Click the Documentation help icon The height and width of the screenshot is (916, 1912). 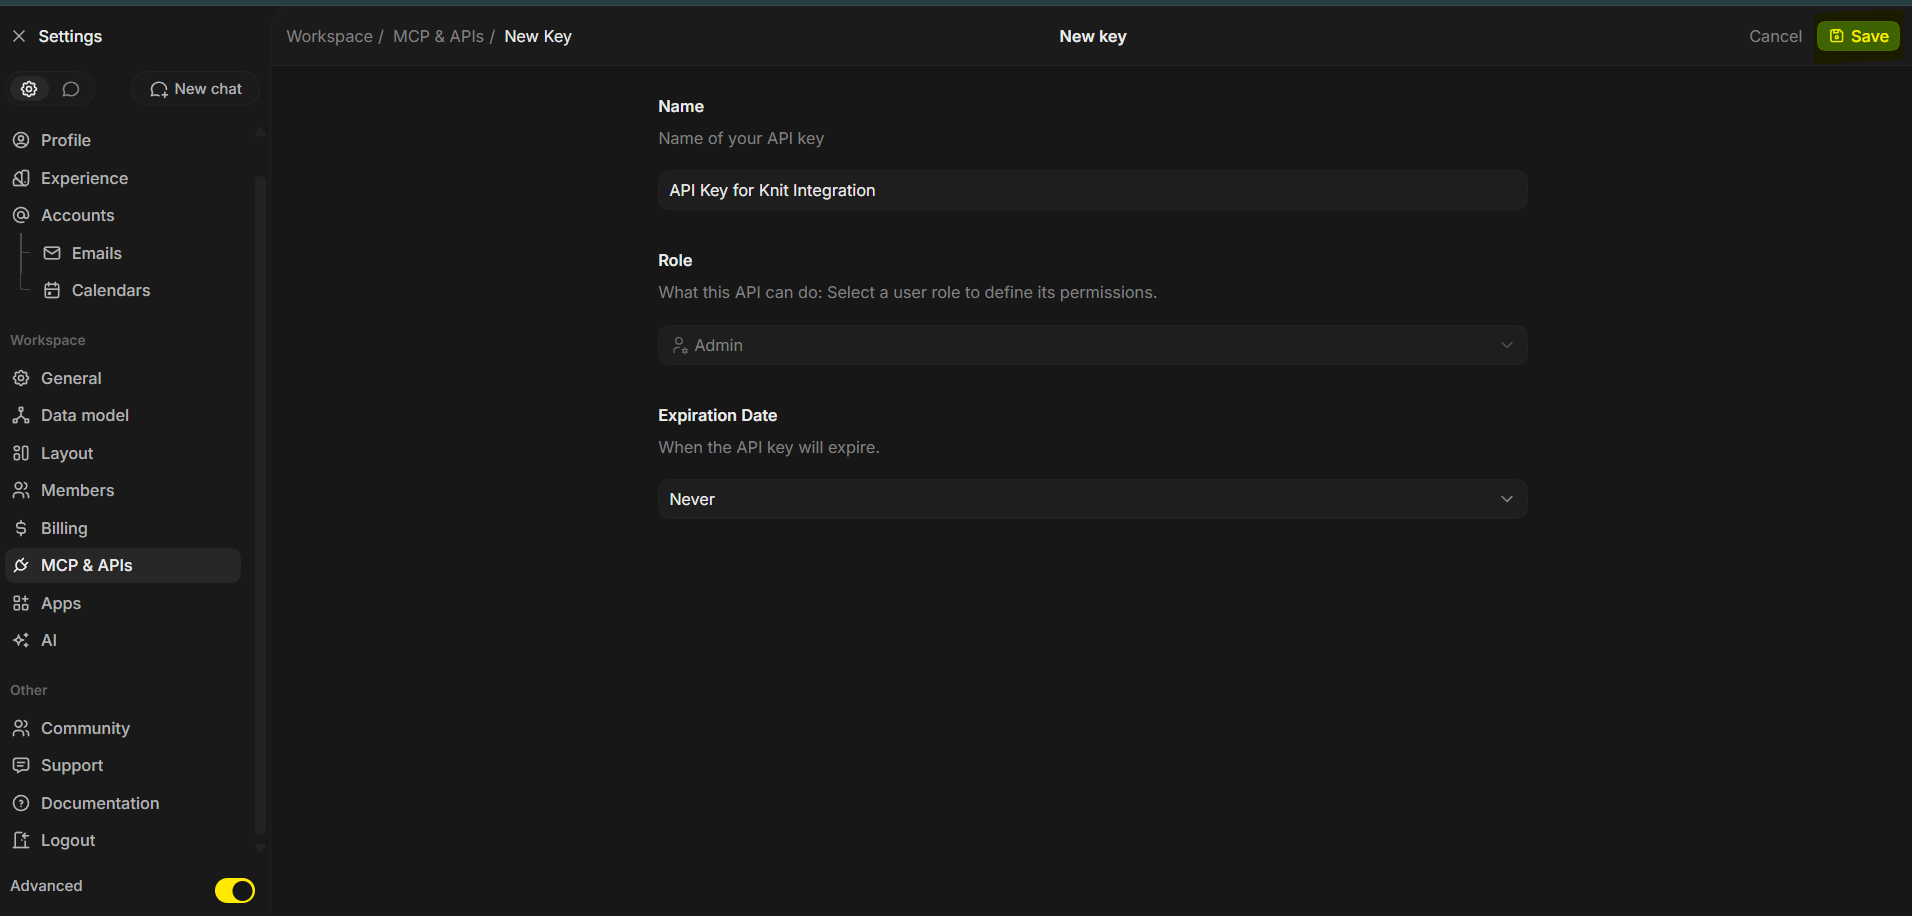[x=21, y=803]
